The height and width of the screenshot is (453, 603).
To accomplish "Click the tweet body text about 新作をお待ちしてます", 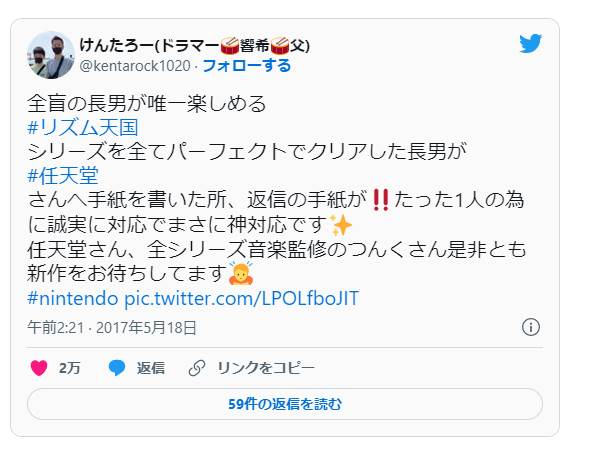I will (x=125, y=274).
